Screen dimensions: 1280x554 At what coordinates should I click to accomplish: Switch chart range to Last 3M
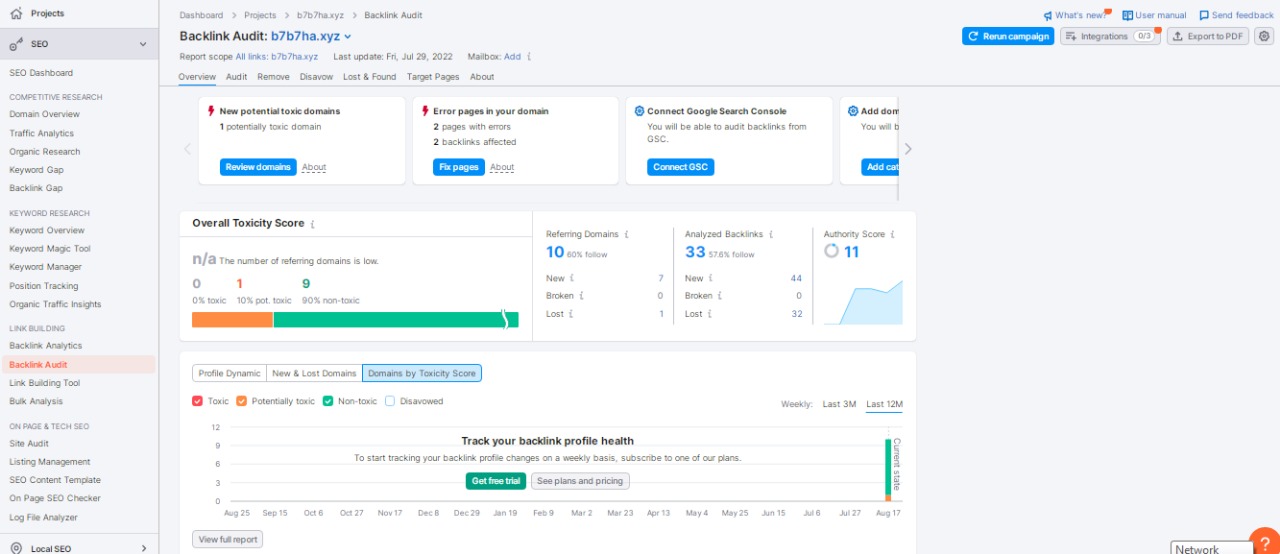tap(839, 404)
